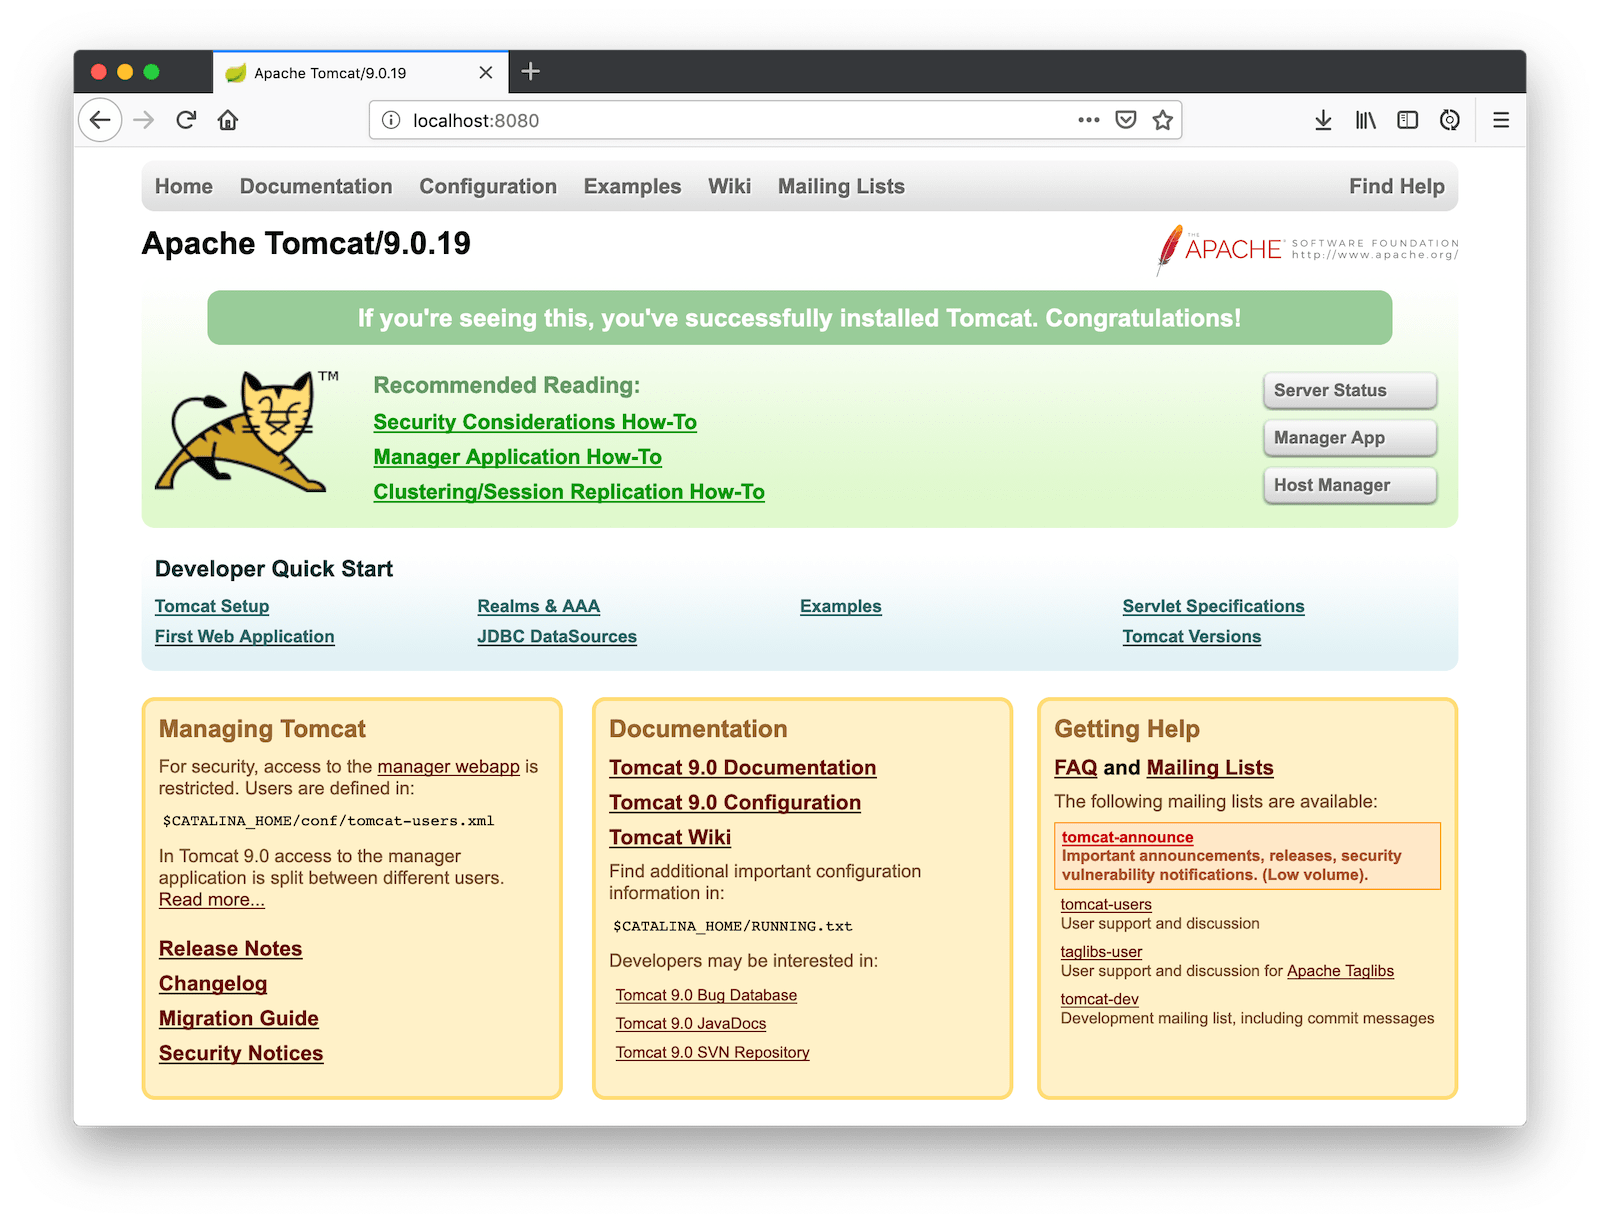Open the FAQ link under Getting Help
The image size is (1600, 1223).
coord(1076,768)
